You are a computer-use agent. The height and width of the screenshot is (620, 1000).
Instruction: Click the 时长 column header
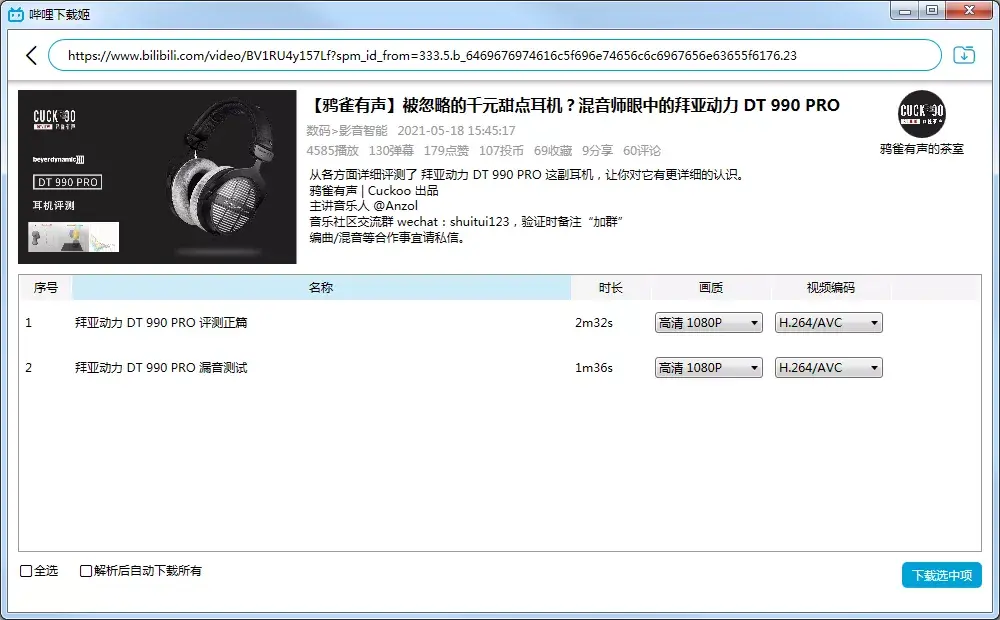(x=611, y=288)
